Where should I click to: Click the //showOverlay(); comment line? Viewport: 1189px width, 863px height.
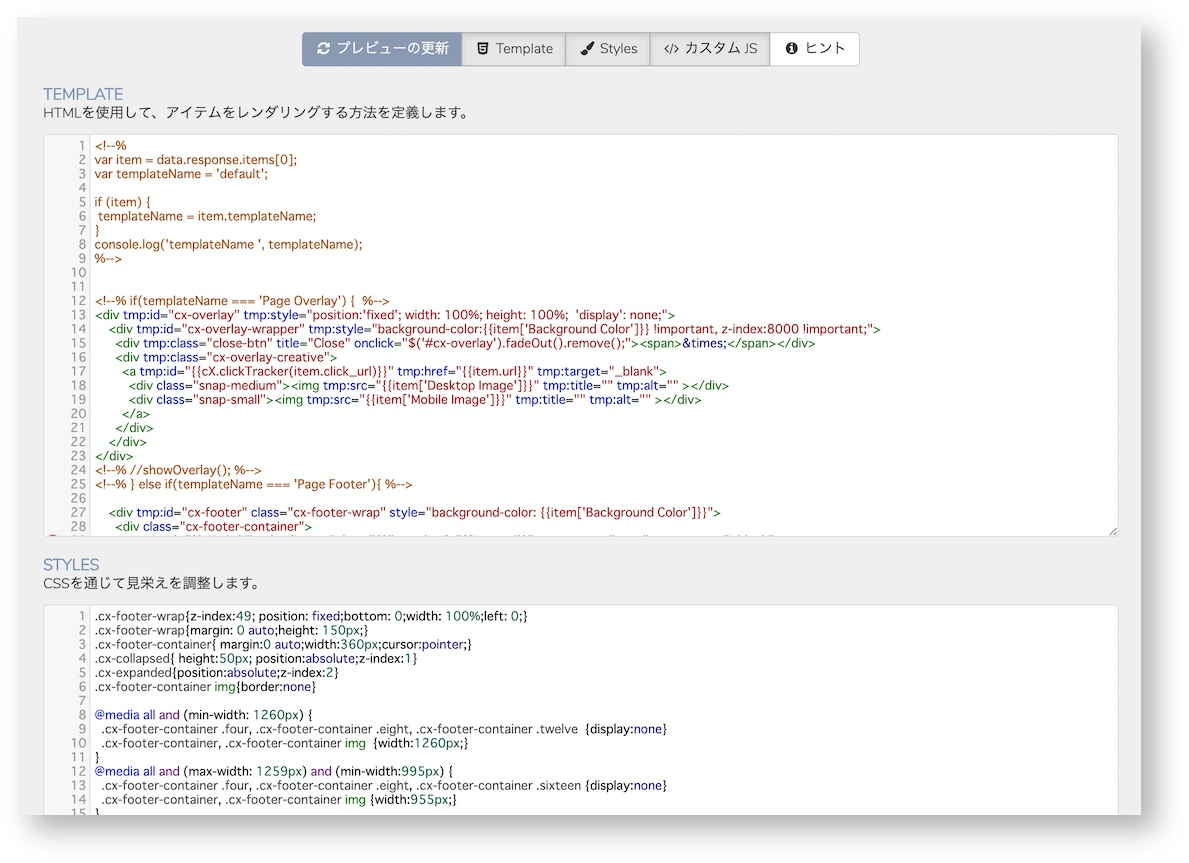(x=178, y=470)
